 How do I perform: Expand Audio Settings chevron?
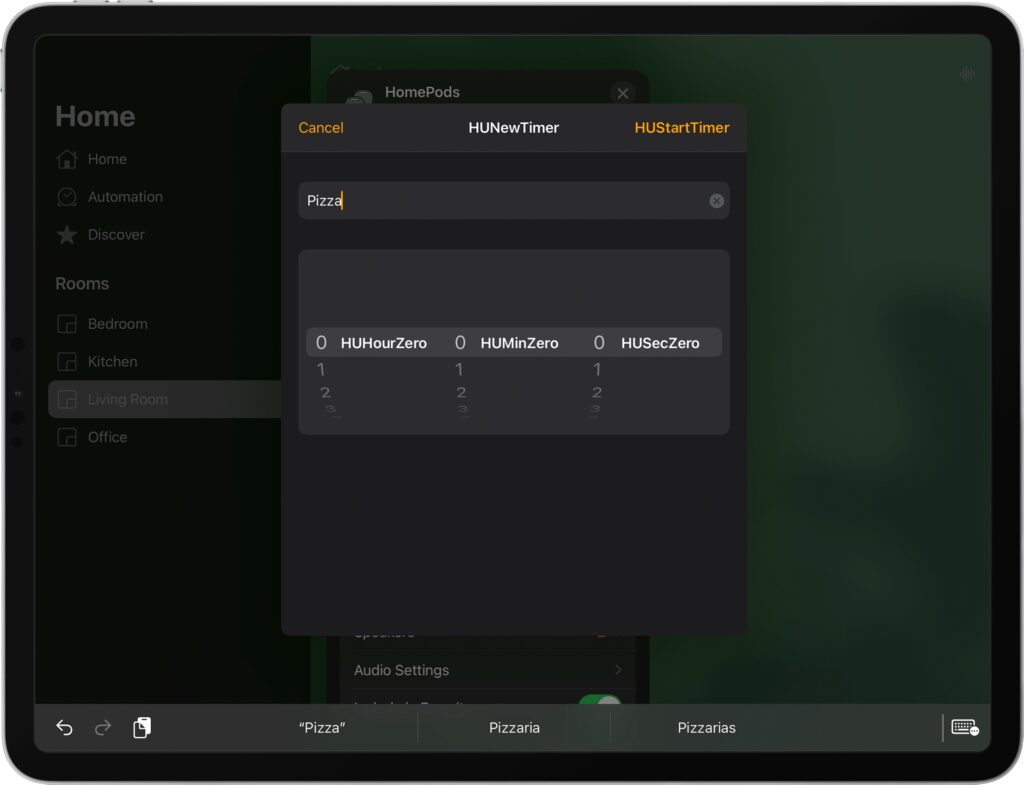coord(618,670)
